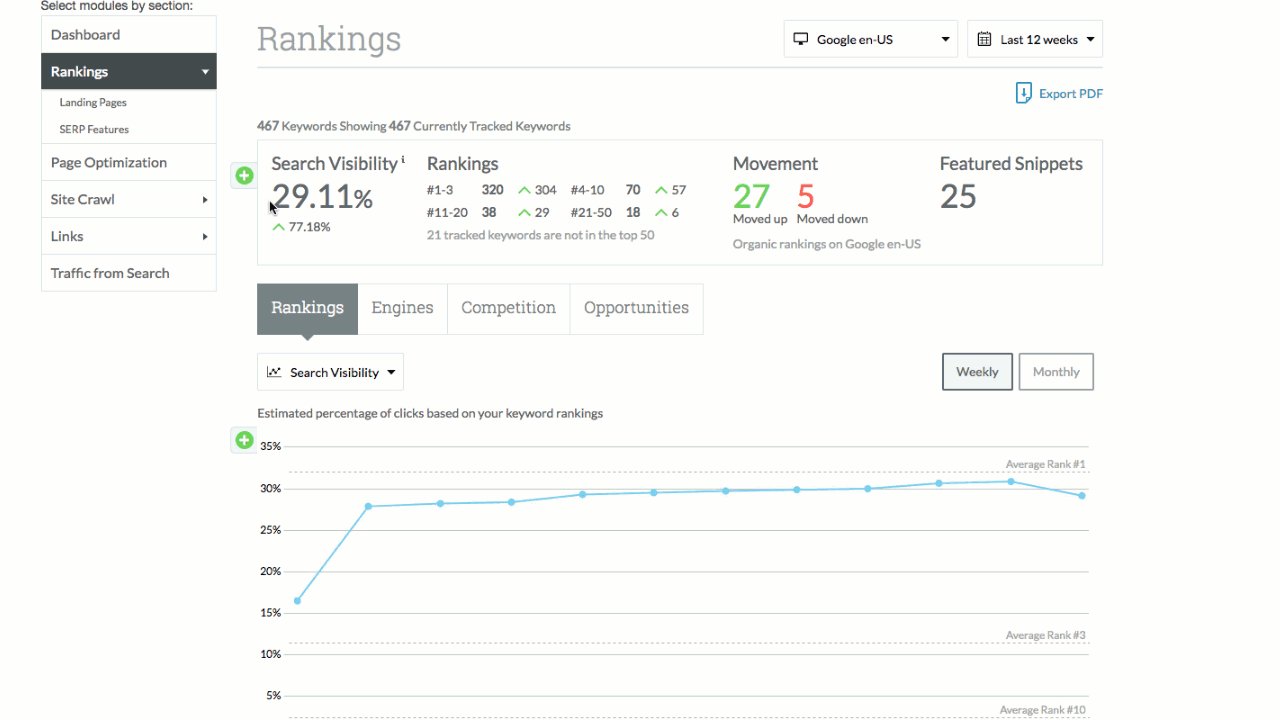Switch to the Competition tab
This screenshot has height=720, width=1280.
pos(508,308)
